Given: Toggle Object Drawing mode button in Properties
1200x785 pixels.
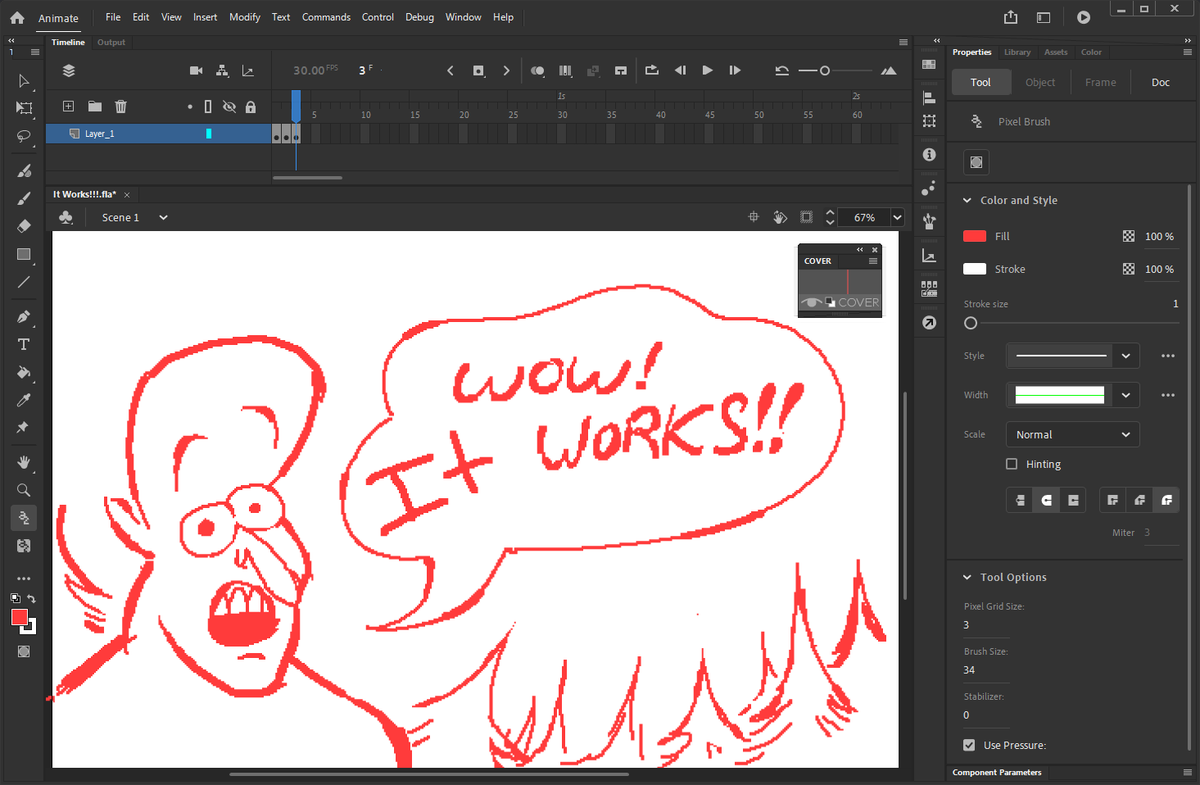Looking at the screenshot, I should [977, 162].
